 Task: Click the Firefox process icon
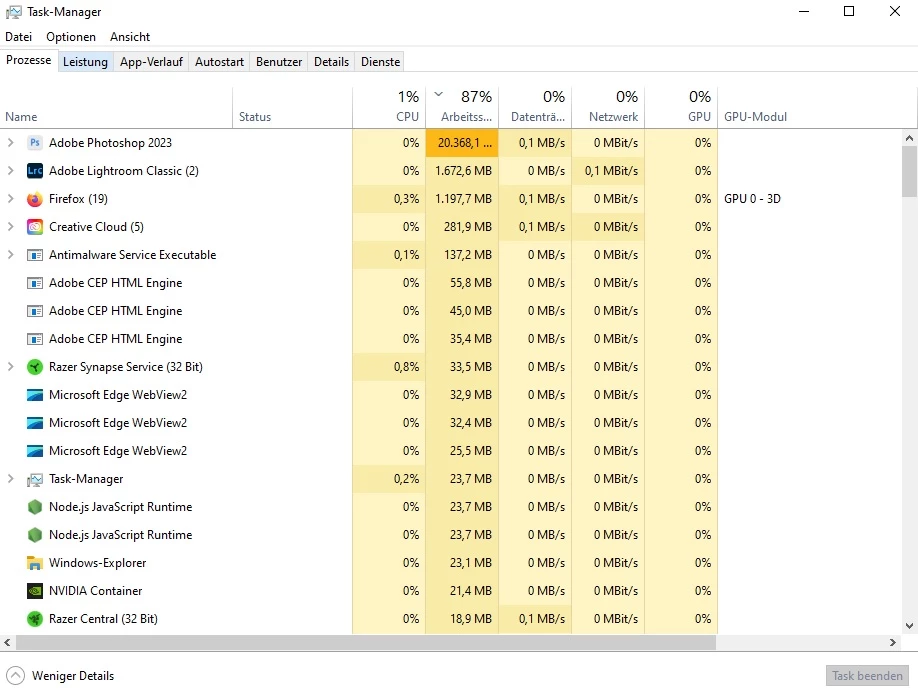(35, 199)
